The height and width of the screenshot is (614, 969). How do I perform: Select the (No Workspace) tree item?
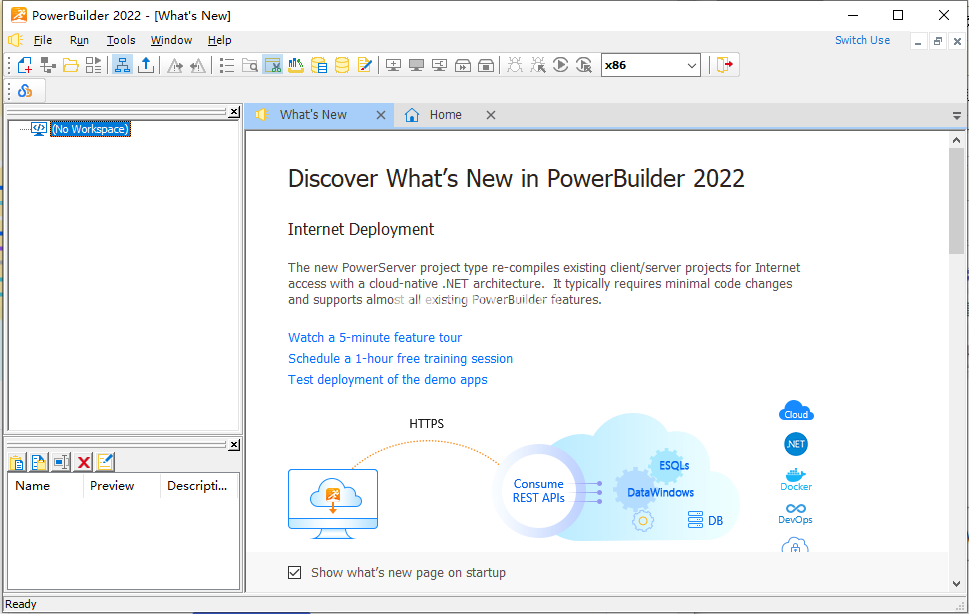click(90, 129)
